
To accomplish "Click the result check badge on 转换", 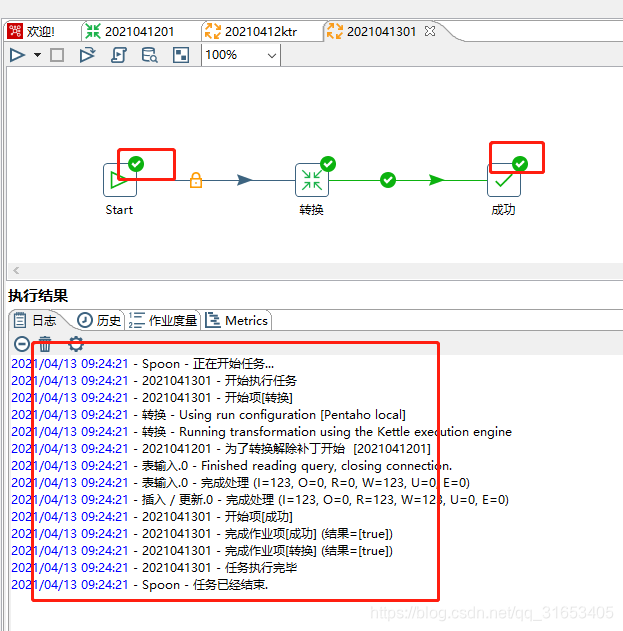I will [x=328, y=164].
